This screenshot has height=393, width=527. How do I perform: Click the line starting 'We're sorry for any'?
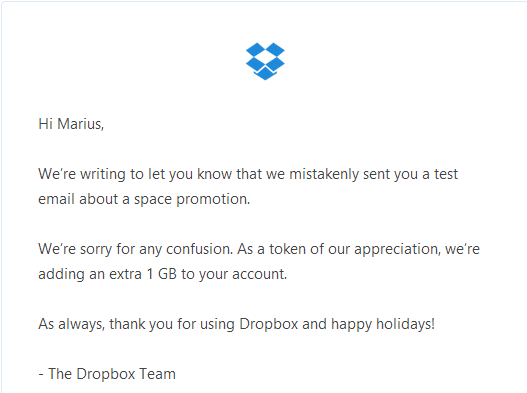pos(259,249)
